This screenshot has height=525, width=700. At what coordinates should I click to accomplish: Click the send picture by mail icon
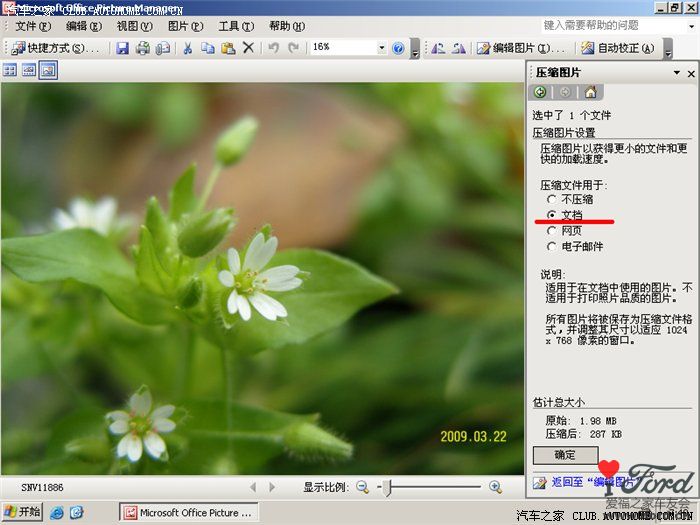point(163,48)
